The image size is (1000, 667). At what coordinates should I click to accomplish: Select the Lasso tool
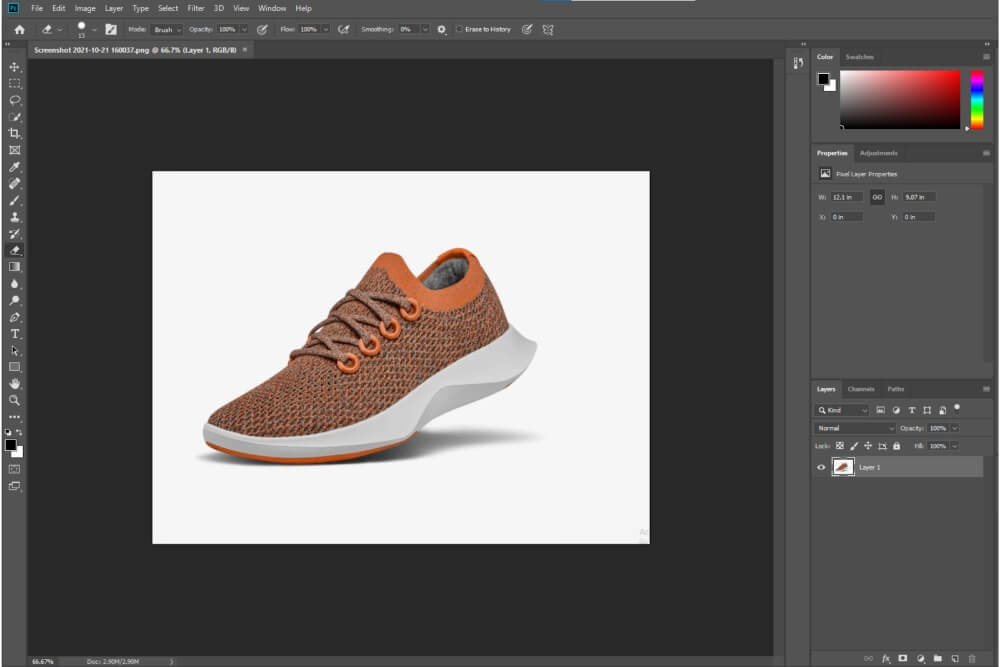pyautogui.click(x=15, y=100)
